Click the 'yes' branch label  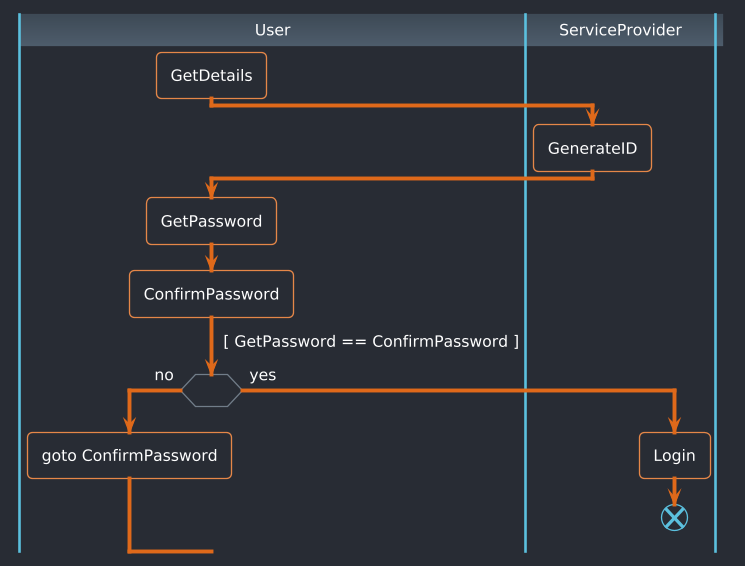click(263, 375)
